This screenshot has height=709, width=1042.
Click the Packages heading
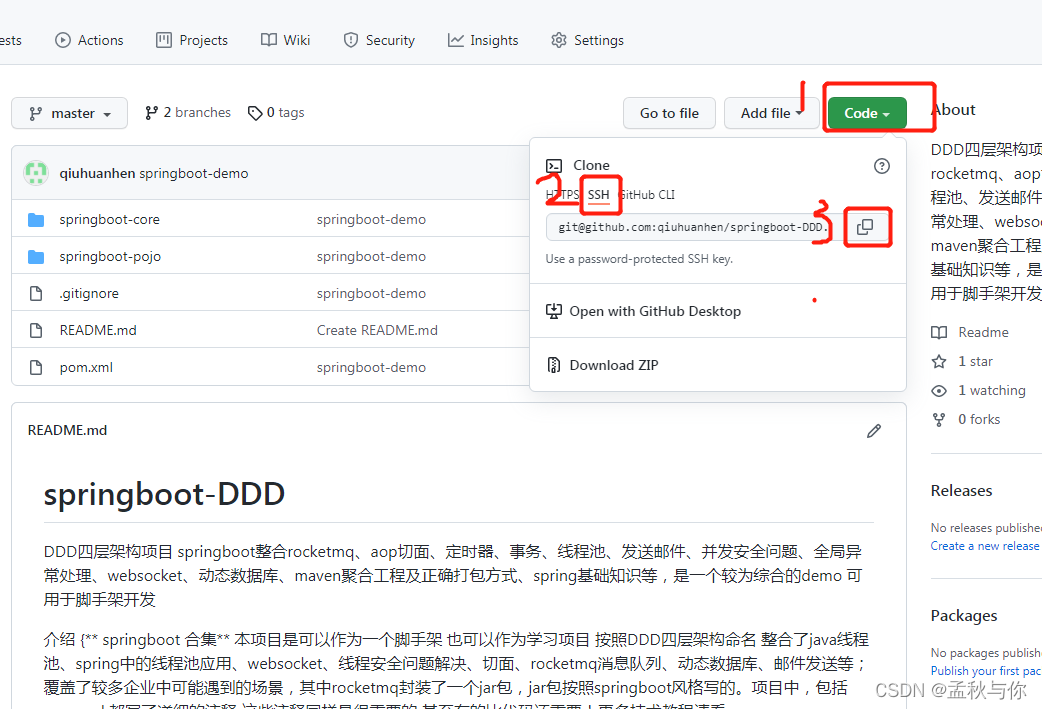(964, 616)
